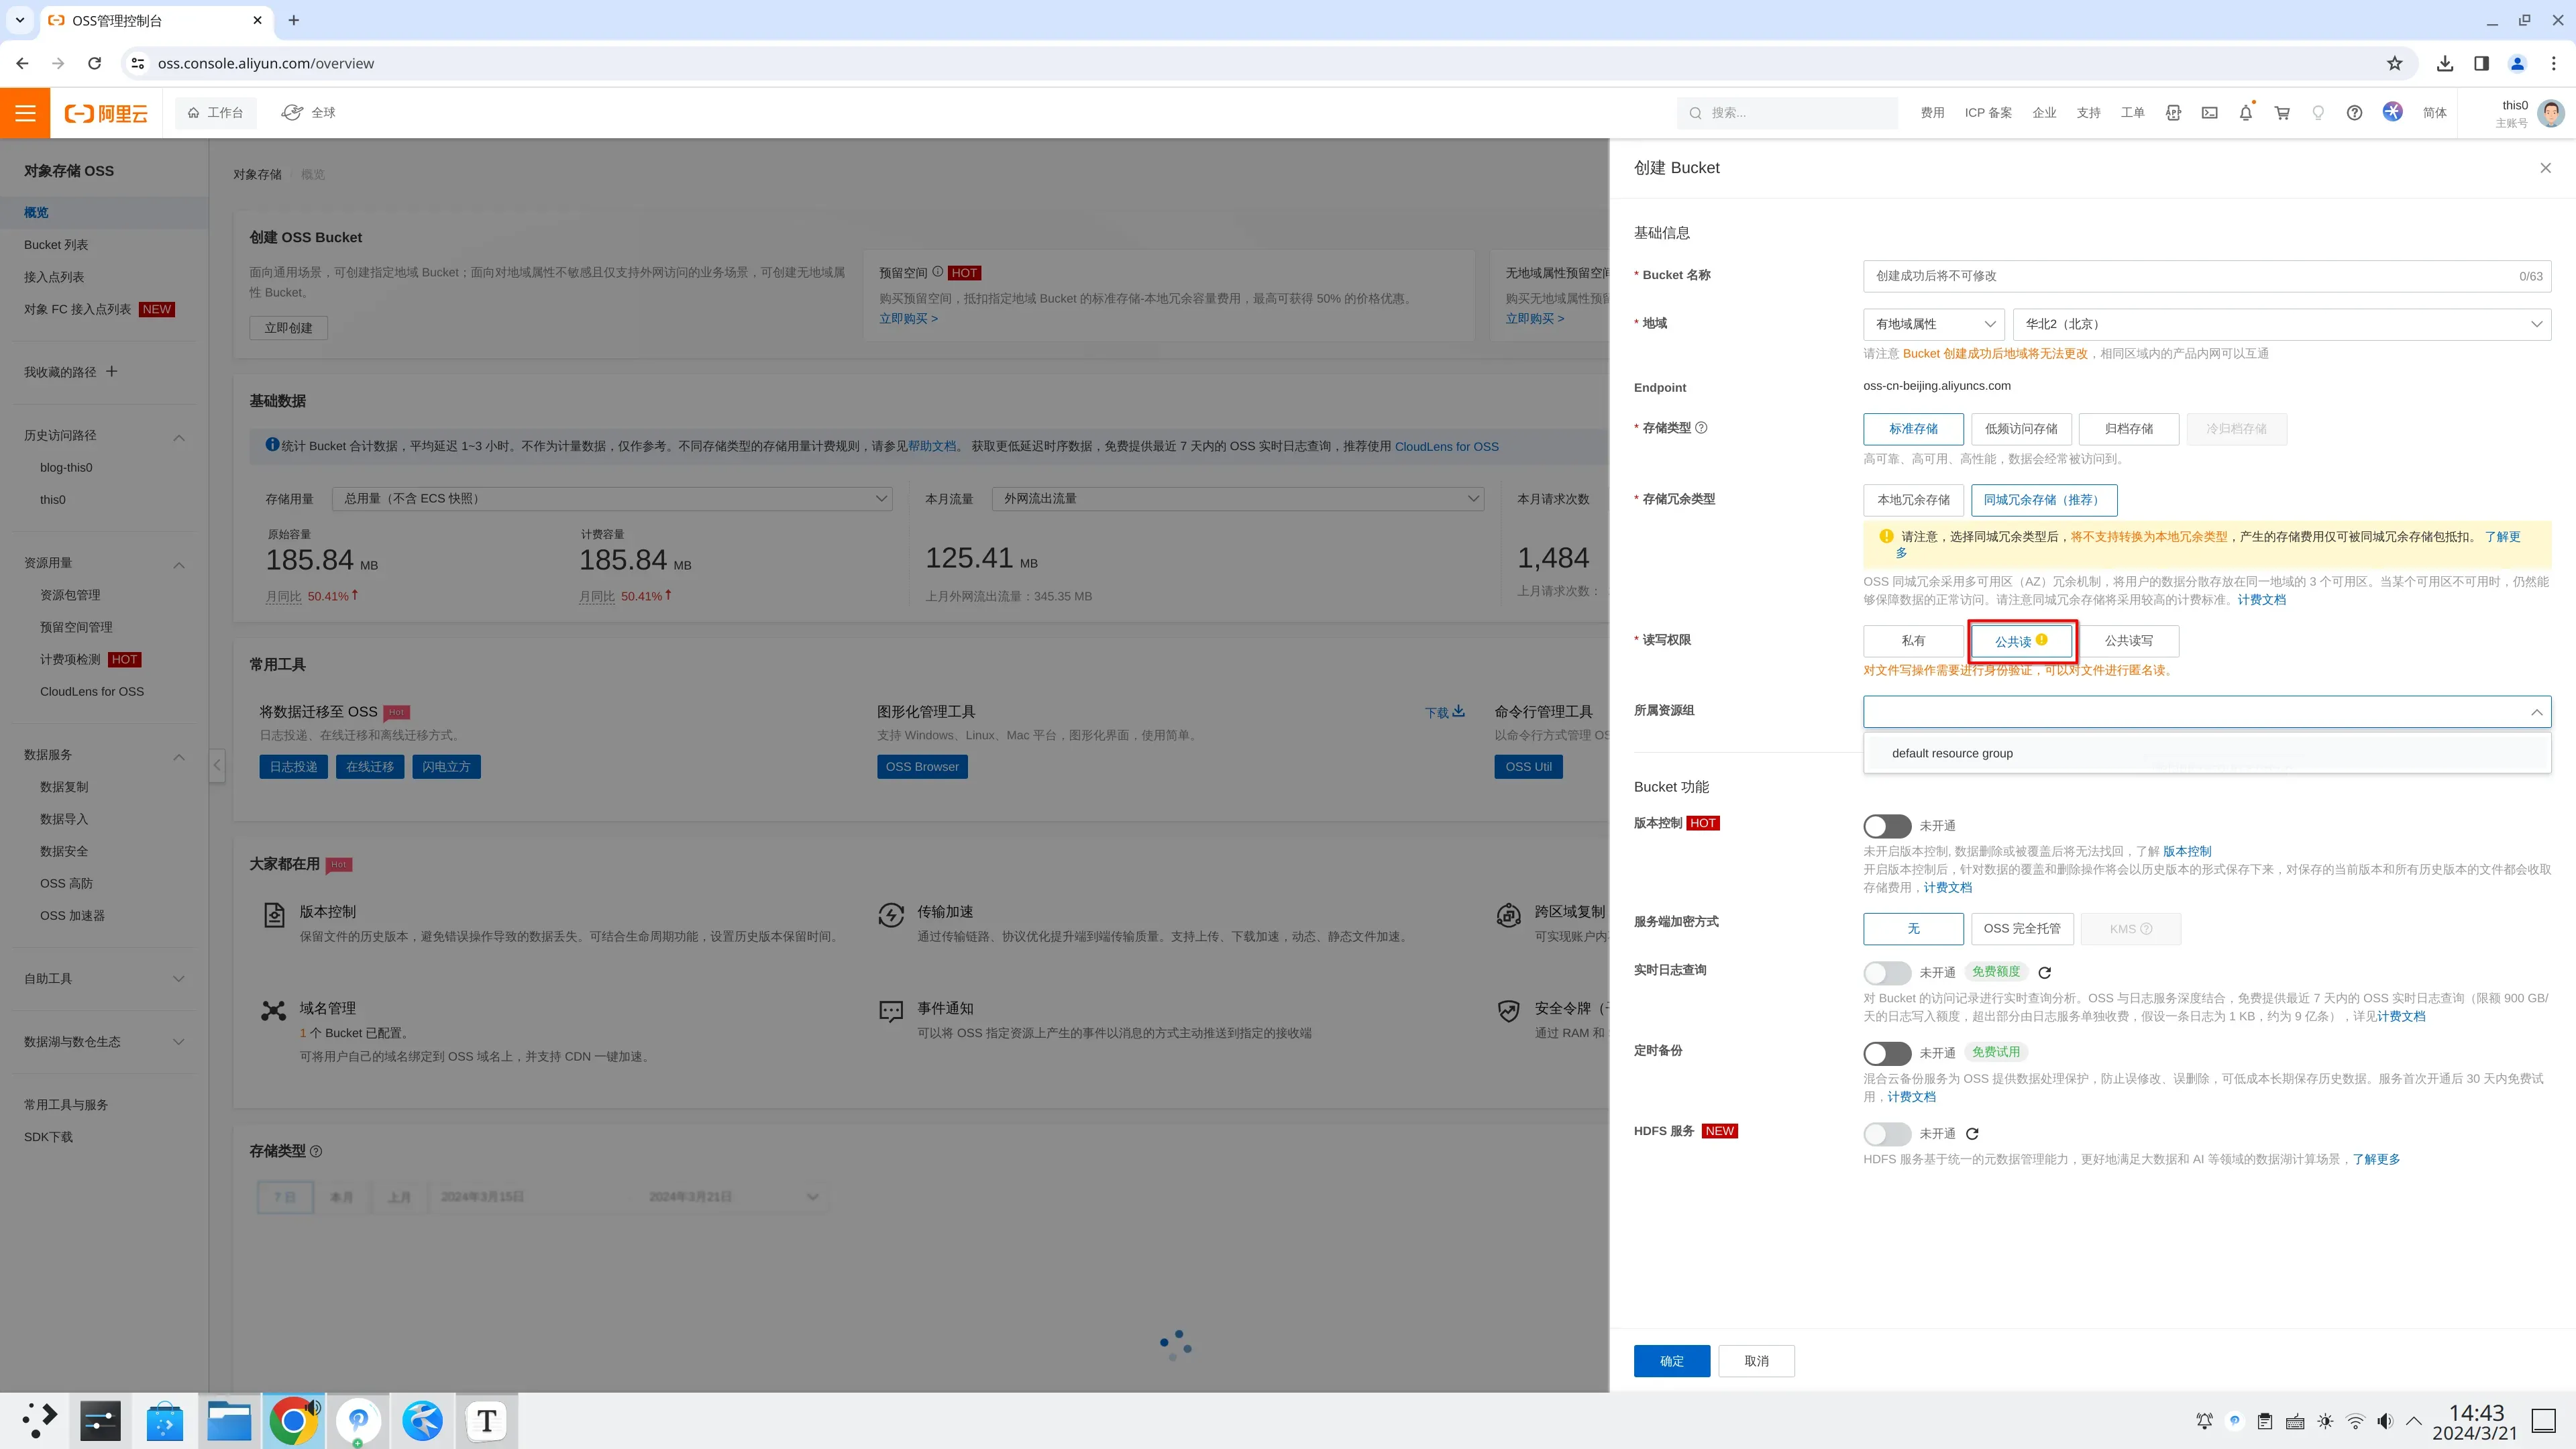The width and height of the screenshot is (2576, 1449).
Task: Open the Beijing region dropdown
Action: 2281,324
